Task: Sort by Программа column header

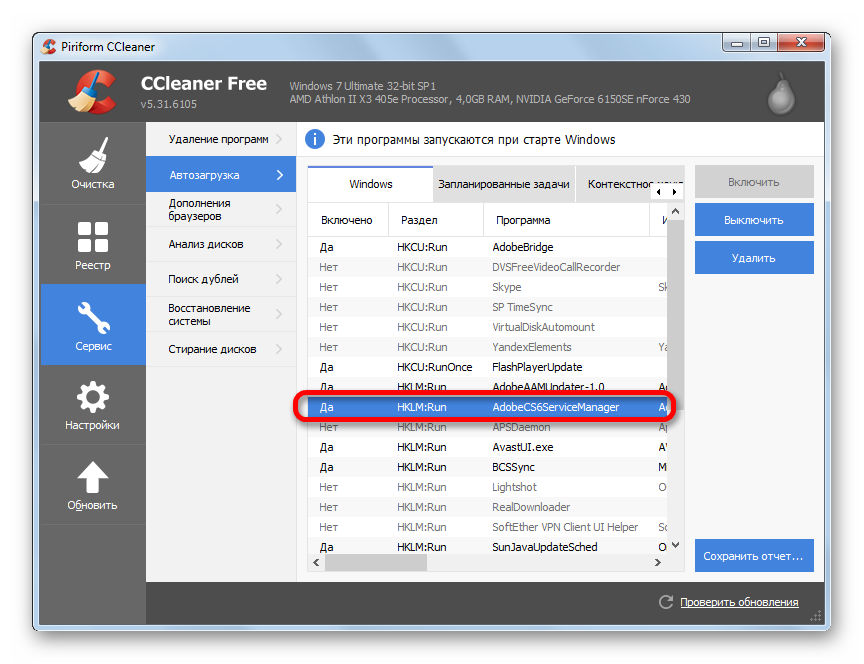Action: [x=520, y=220]
